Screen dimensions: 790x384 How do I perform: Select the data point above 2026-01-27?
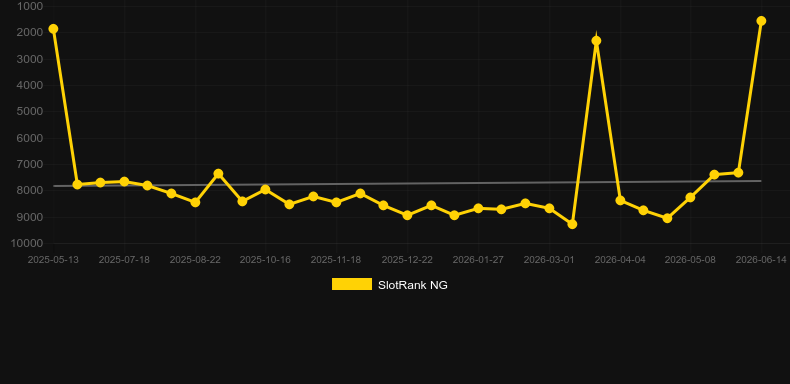(478, 208)
